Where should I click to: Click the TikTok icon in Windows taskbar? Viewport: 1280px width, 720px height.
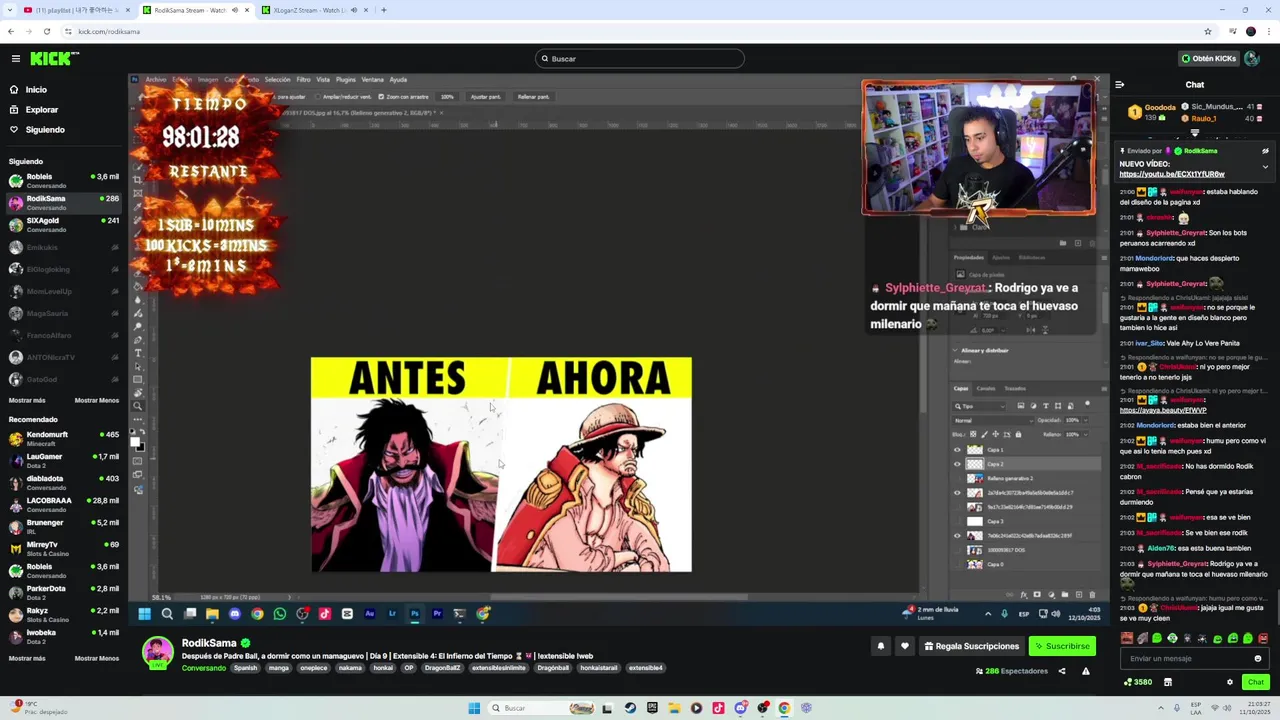click(x=718, y=708)
